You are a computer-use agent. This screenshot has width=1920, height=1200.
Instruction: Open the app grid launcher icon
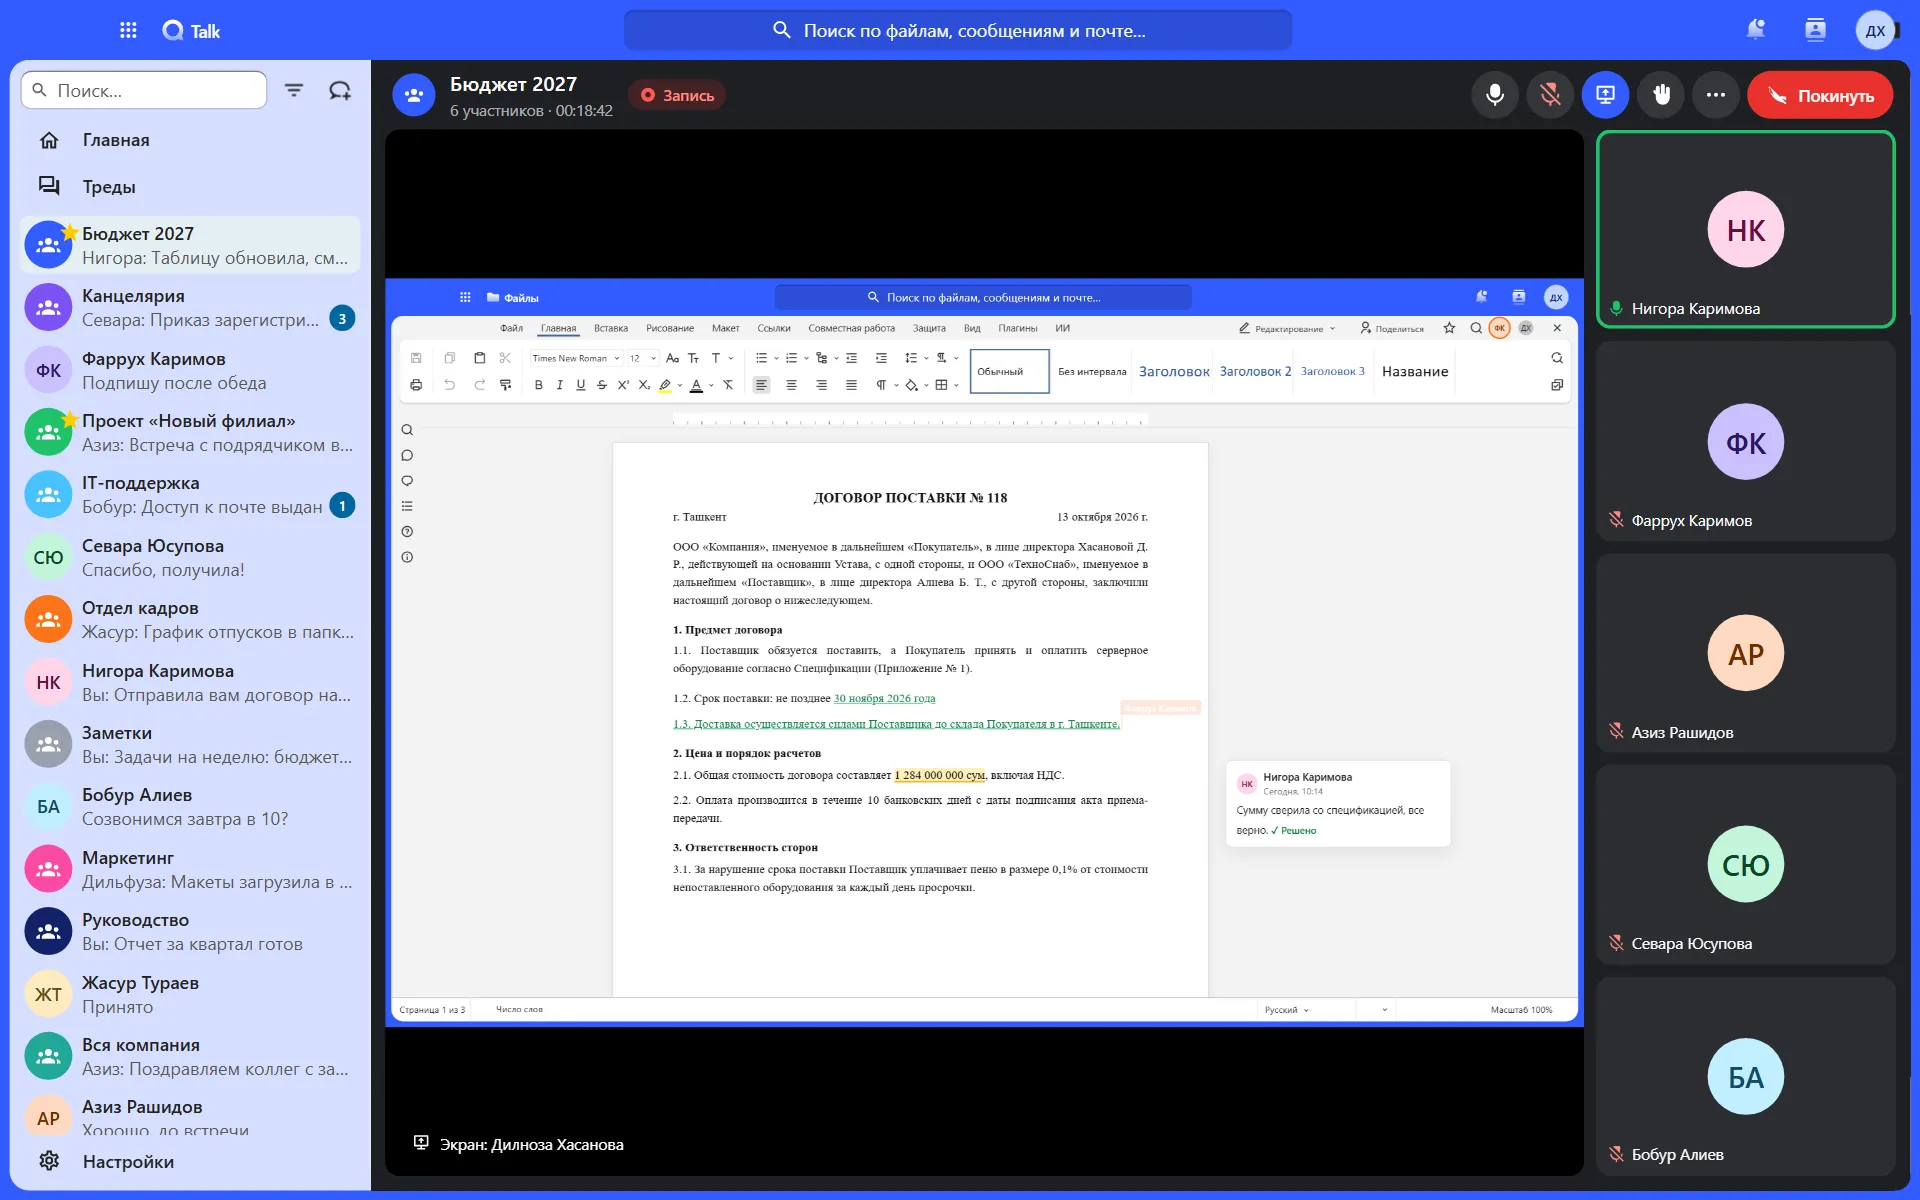coord(128,30)
